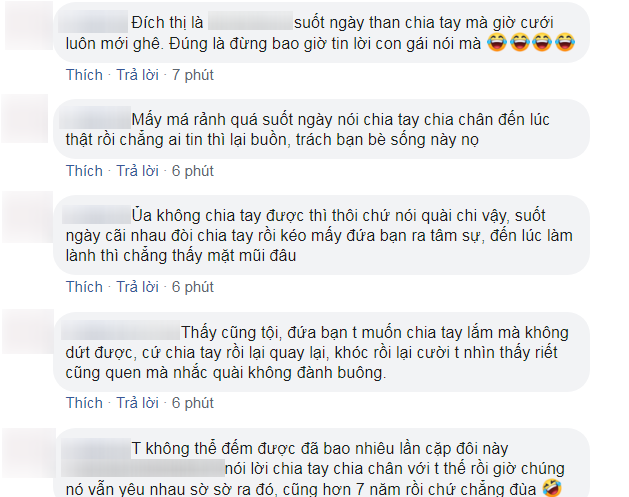Click Trả lời under 'Mấy má rảnh quá' comment
Screen dimensions: 629x497
tap(137, 171)
